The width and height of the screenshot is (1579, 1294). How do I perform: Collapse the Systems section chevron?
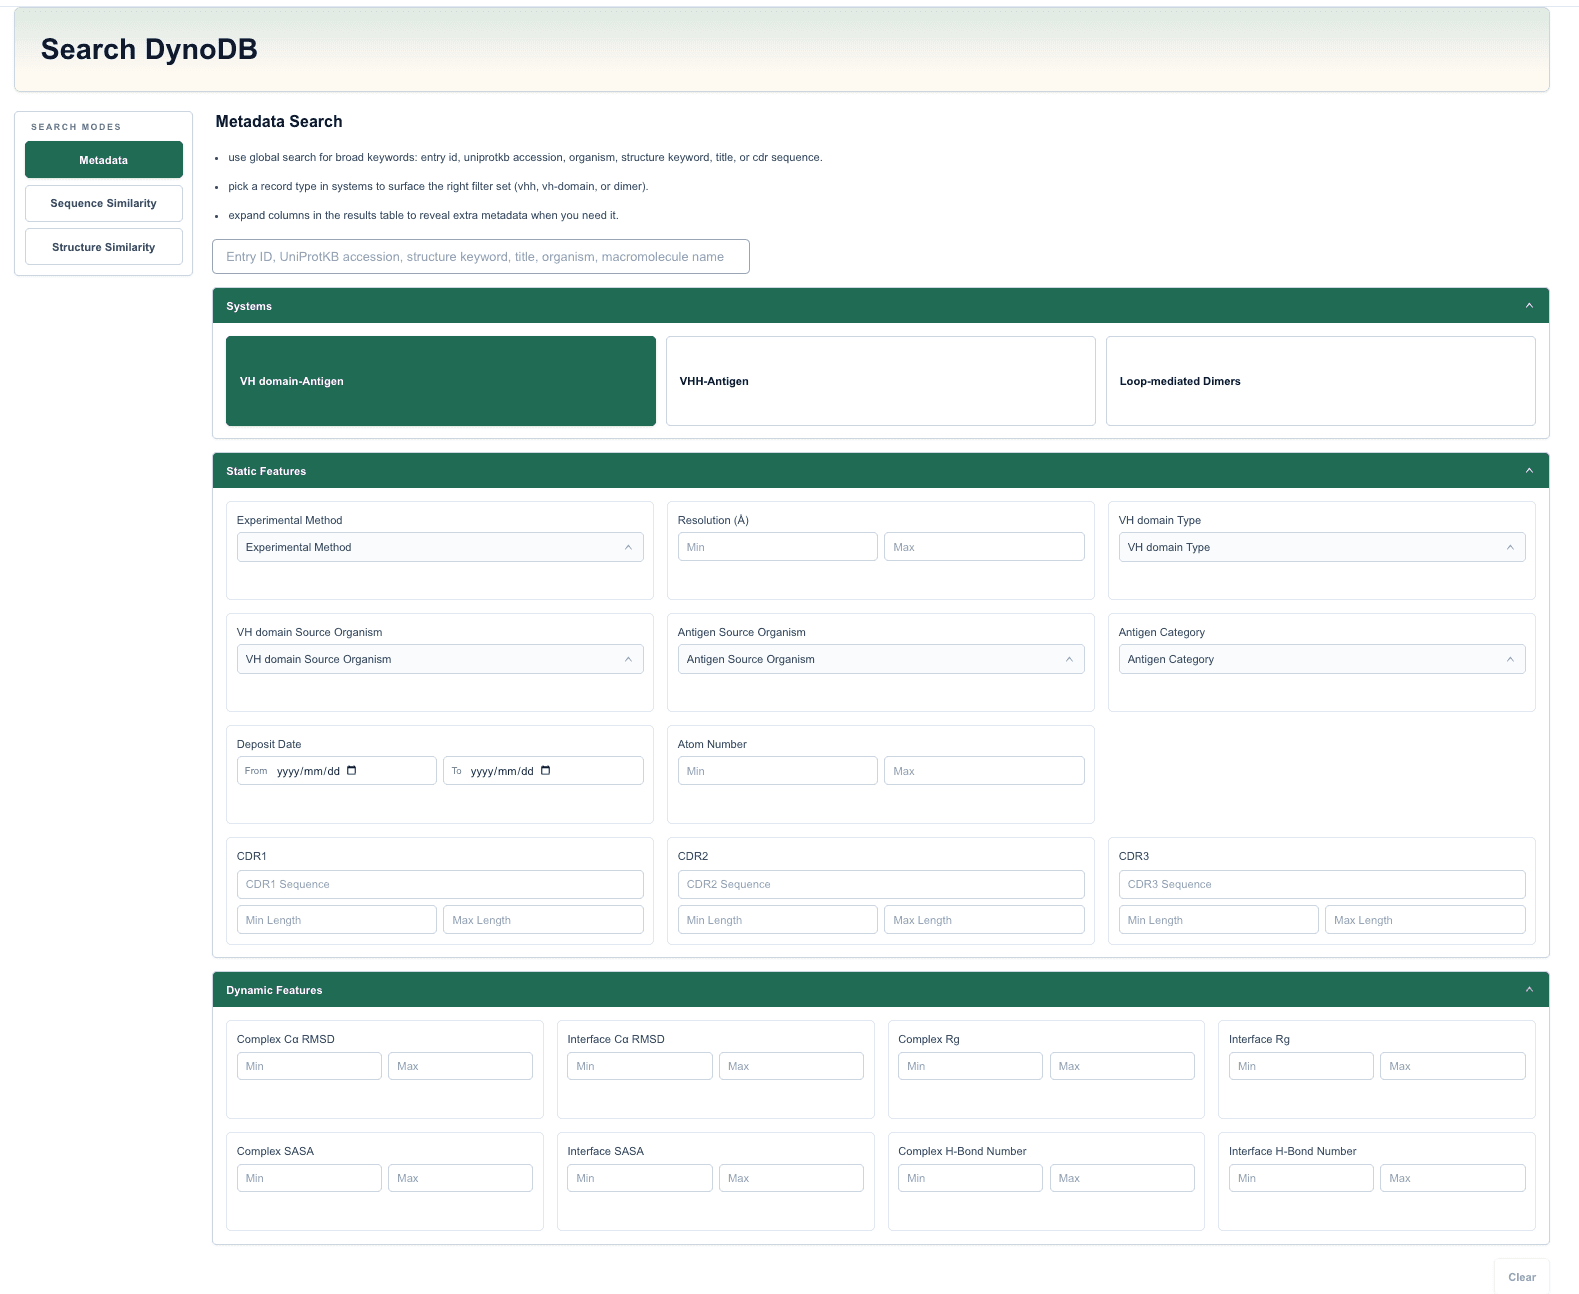(1529, 305)
